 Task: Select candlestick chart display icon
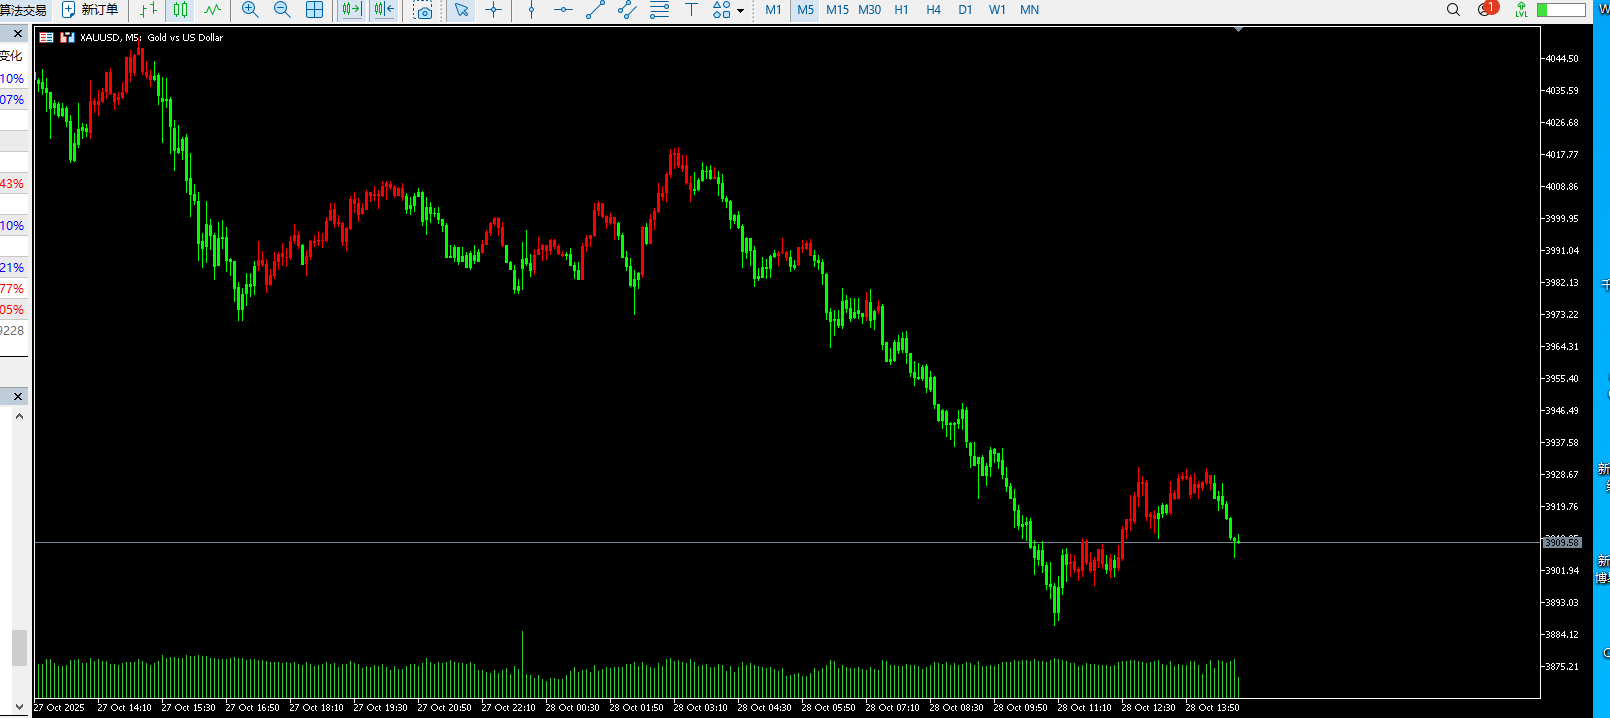pos(180,10)
